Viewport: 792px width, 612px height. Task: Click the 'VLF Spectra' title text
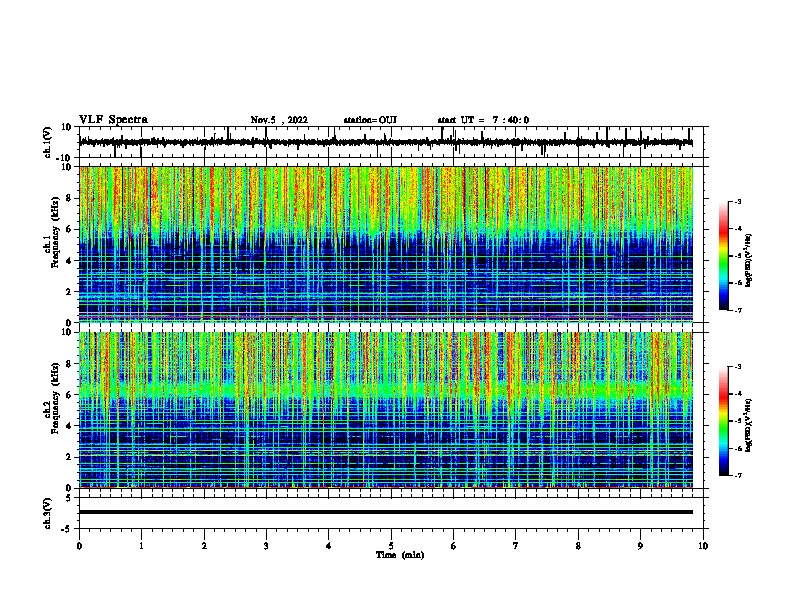(113, 120)
